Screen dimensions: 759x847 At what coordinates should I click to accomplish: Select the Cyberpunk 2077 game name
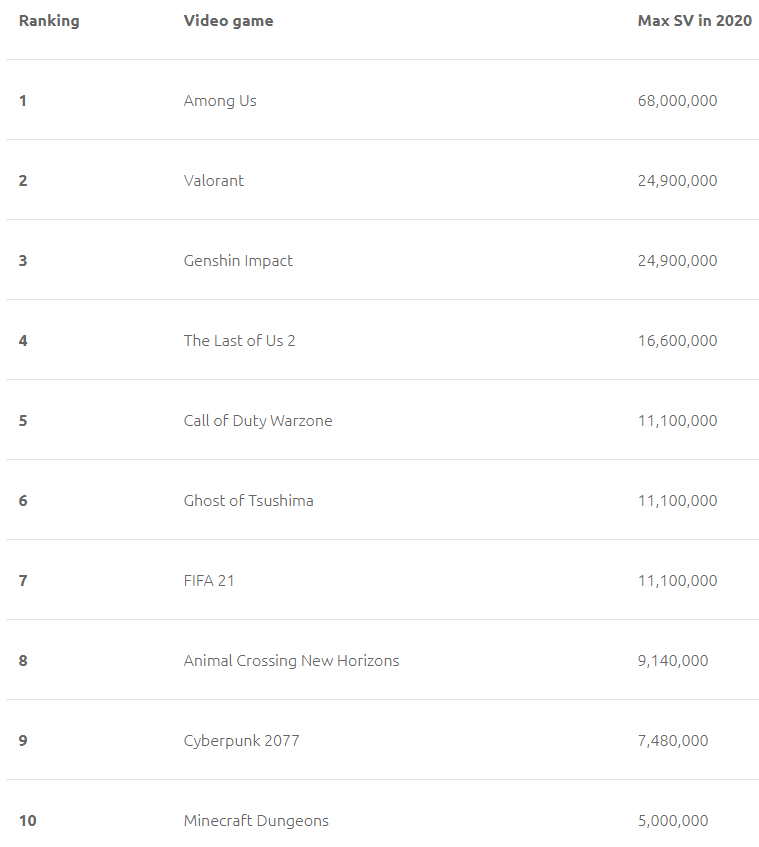(x=241, y=741)
